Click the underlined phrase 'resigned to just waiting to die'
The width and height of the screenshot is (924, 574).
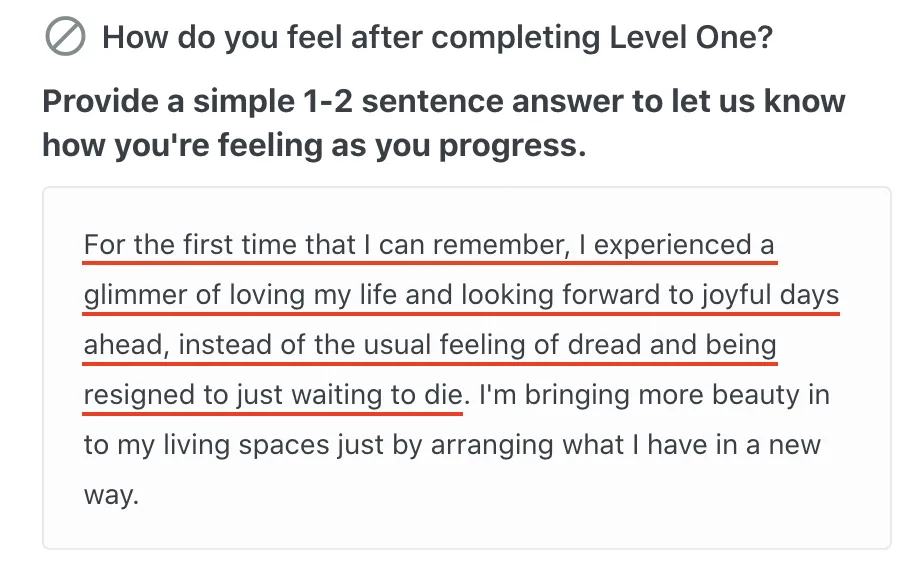point(273,395)
